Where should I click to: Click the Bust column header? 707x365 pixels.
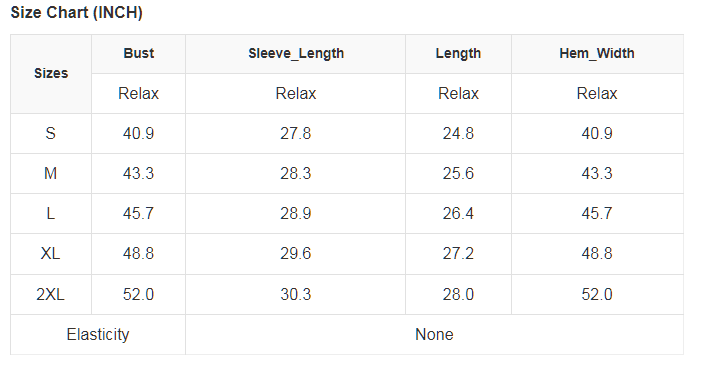pyautogui.click(x=138, y=54)
